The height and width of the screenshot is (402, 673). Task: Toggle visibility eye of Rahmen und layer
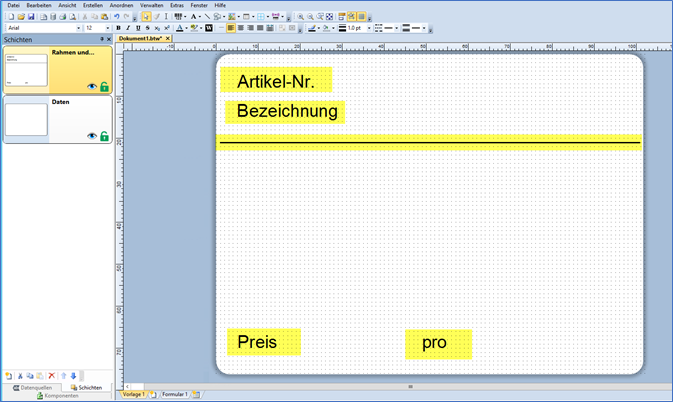(92, 87)
